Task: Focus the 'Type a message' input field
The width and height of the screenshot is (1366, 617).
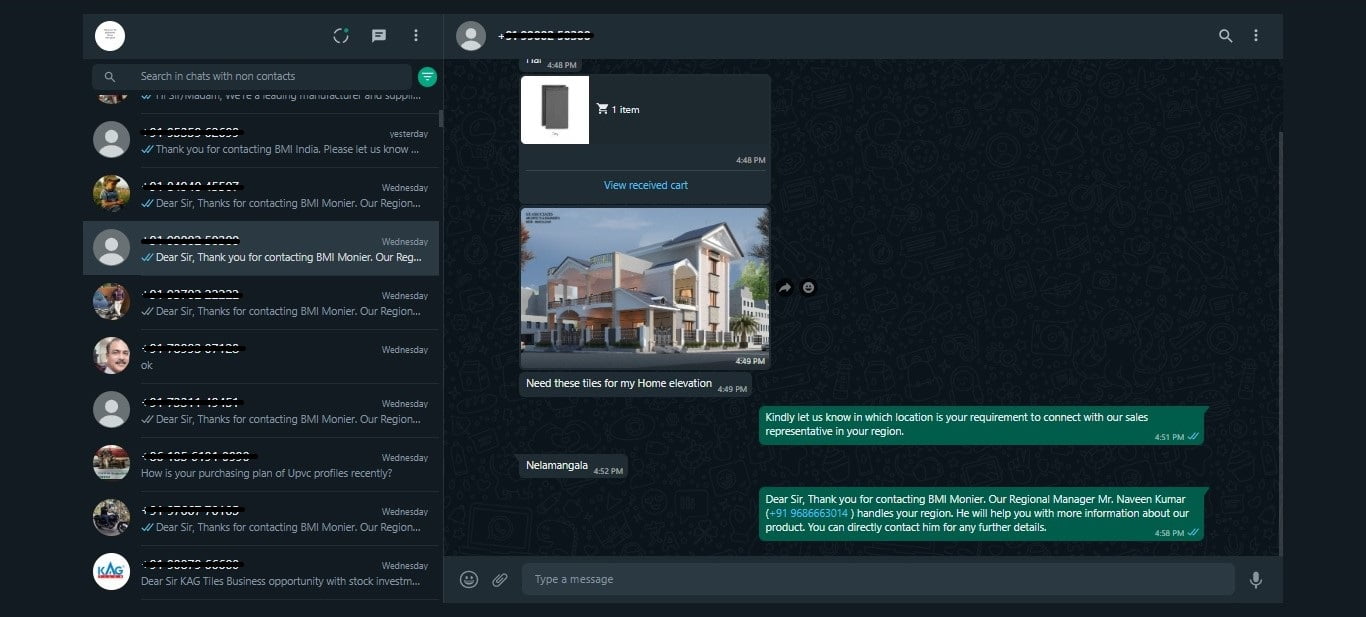Action: tap(878, 579)
